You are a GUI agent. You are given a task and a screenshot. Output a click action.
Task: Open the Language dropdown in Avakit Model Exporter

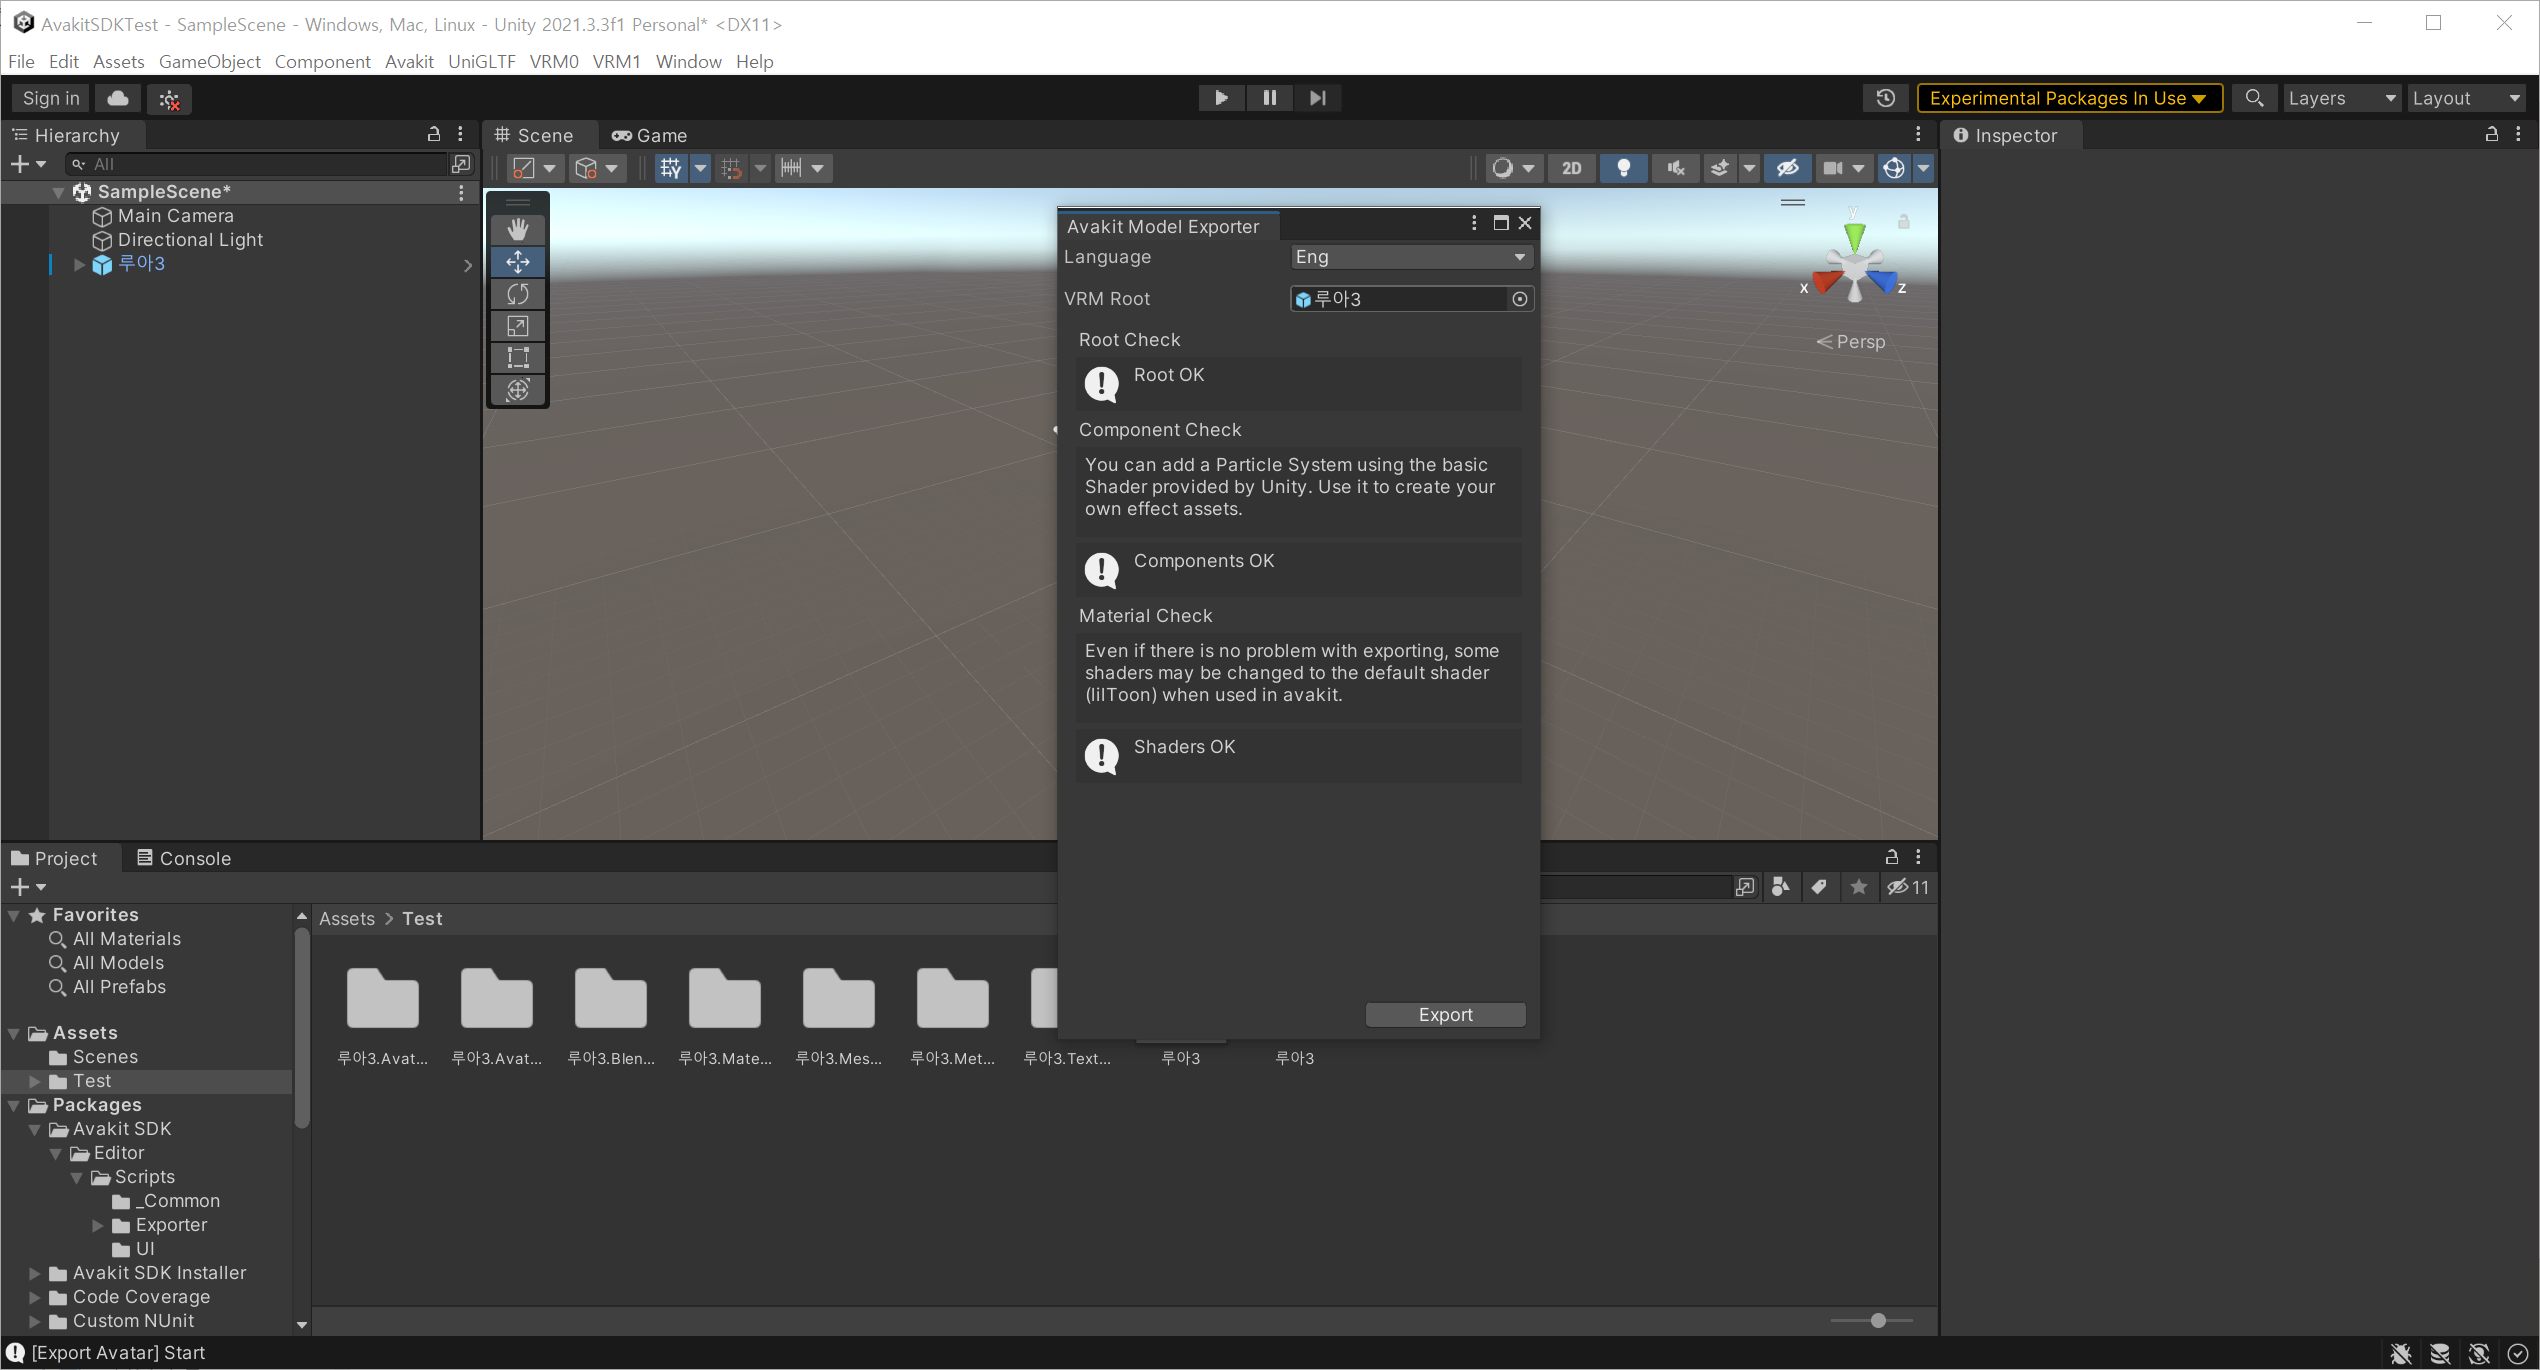click(1410, 256)
